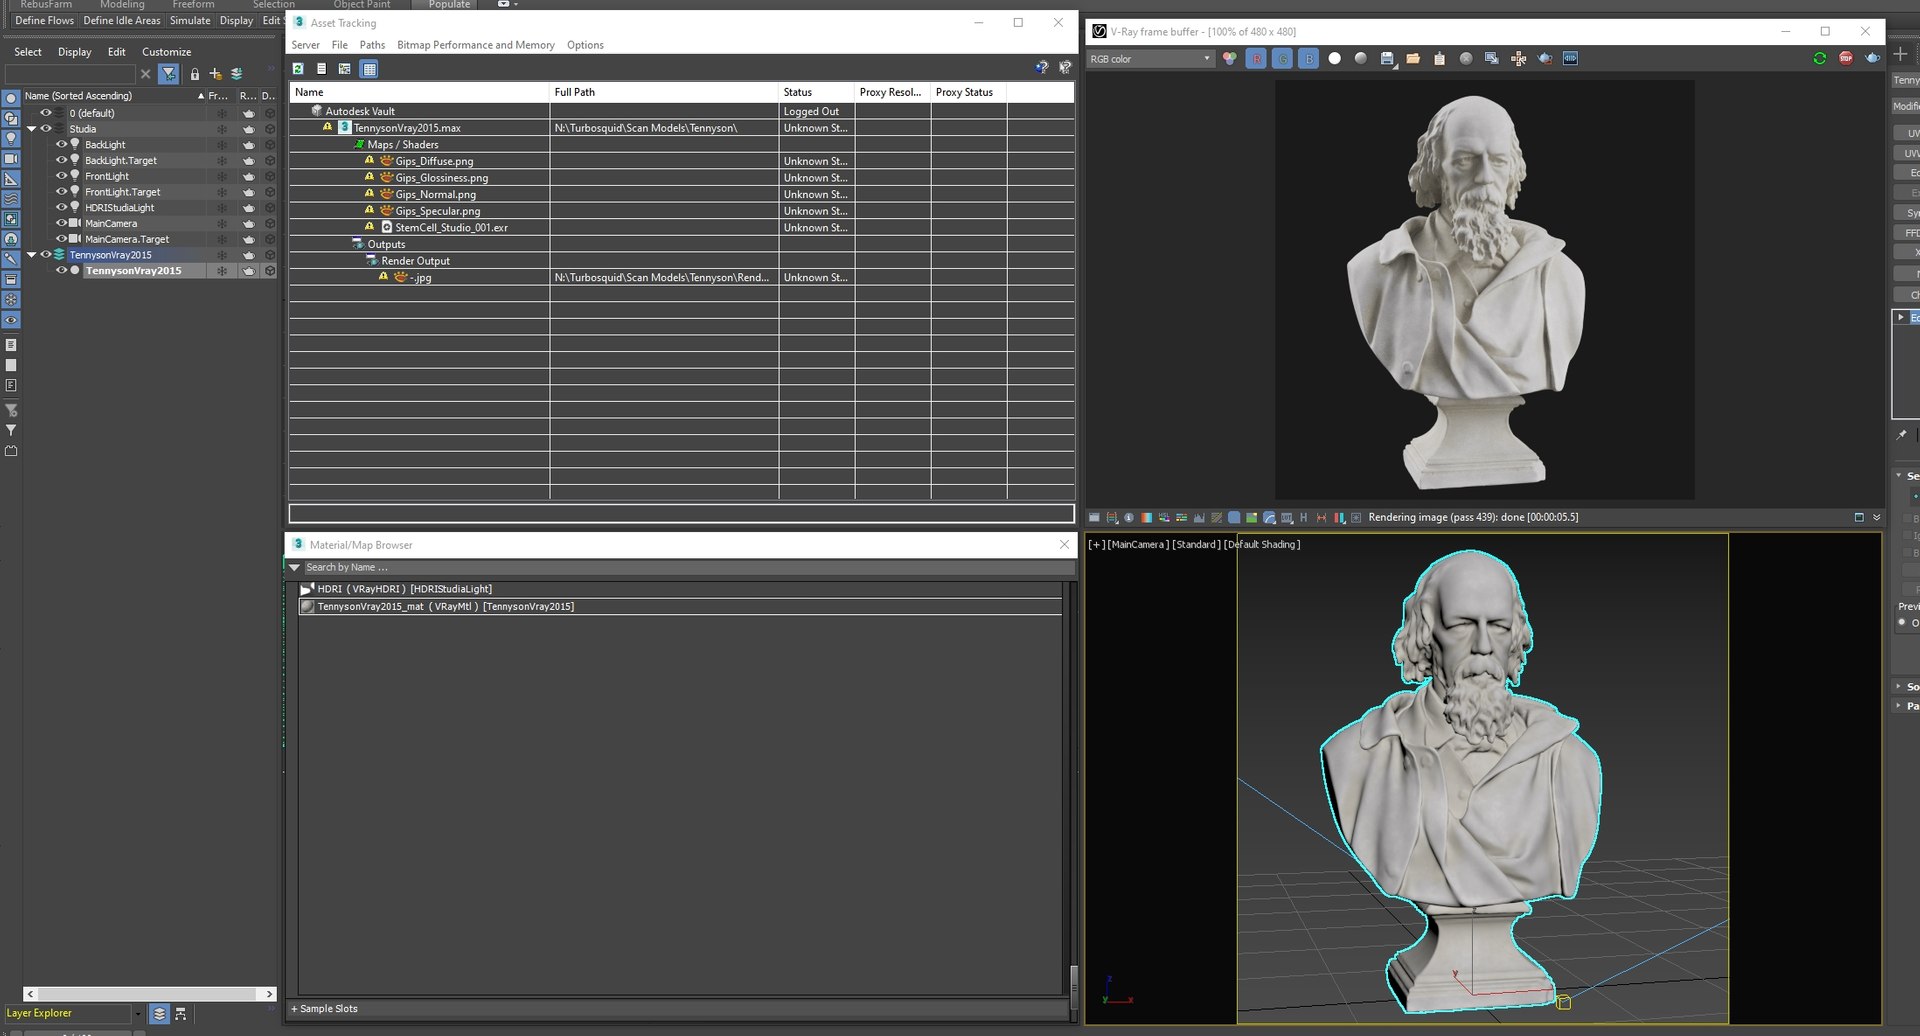Open the Paths menu in Asset Tracking
Screen dimensions: 1920x1036
pyautogui.click(x=372, y=45)
